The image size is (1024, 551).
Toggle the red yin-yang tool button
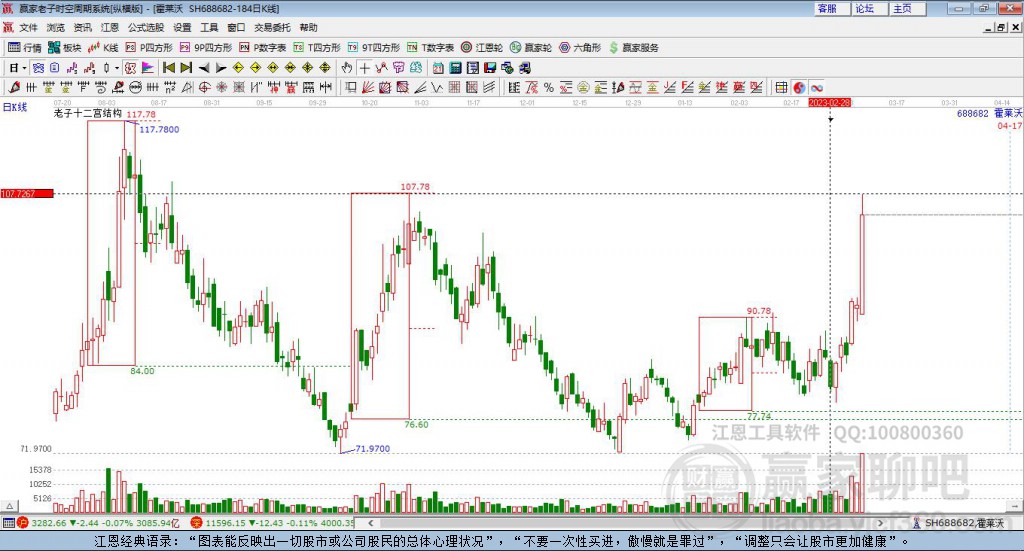[x=799, y=87]
